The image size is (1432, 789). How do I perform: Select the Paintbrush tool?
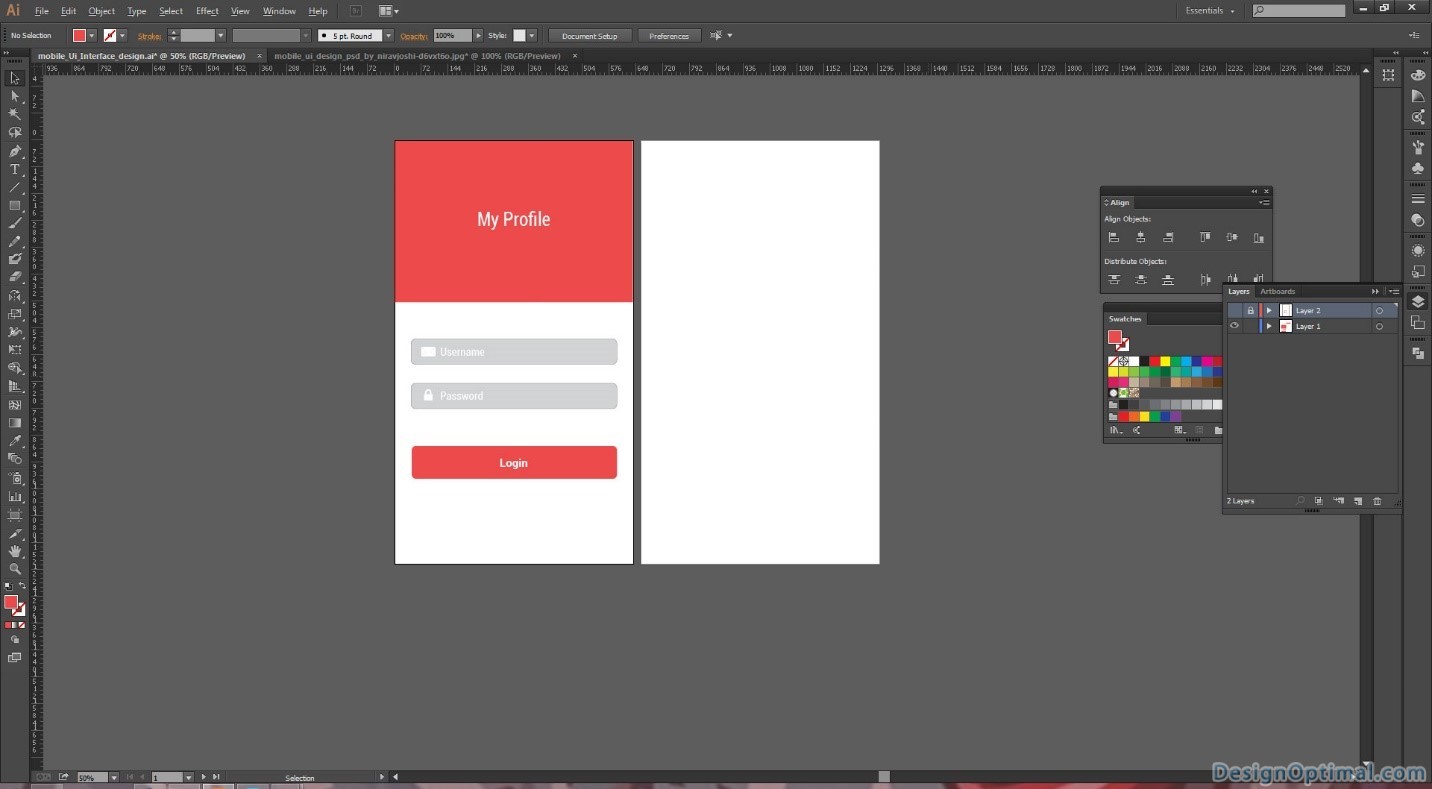coord(15,224)
